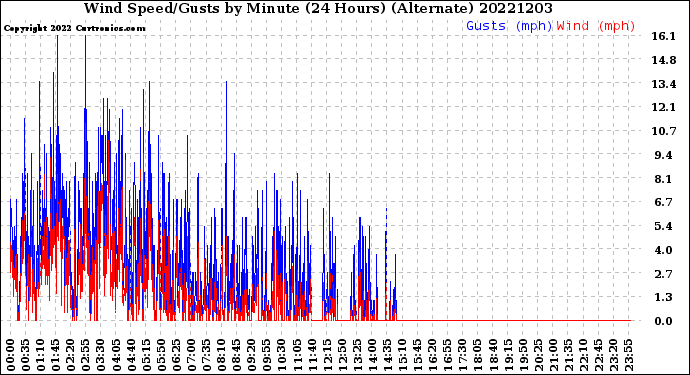Click the 8.1 y-axis value
The image size is (690, 375).
[x=664, y=179]
